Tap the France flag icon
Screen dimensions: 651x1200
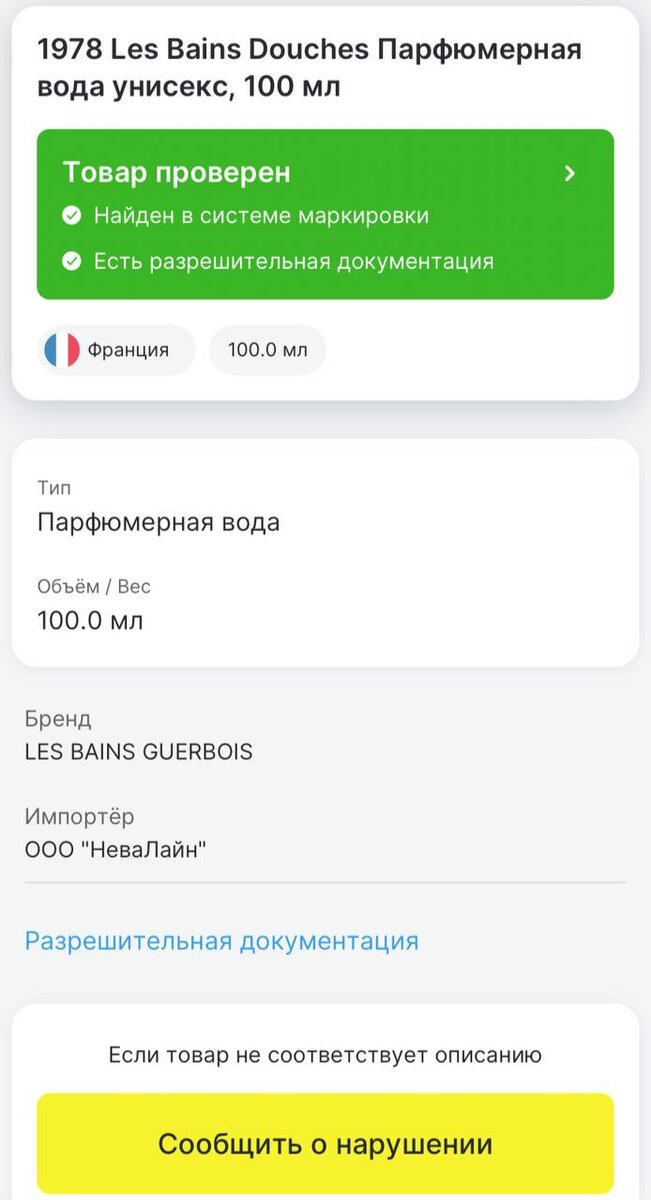pos(58,349)
